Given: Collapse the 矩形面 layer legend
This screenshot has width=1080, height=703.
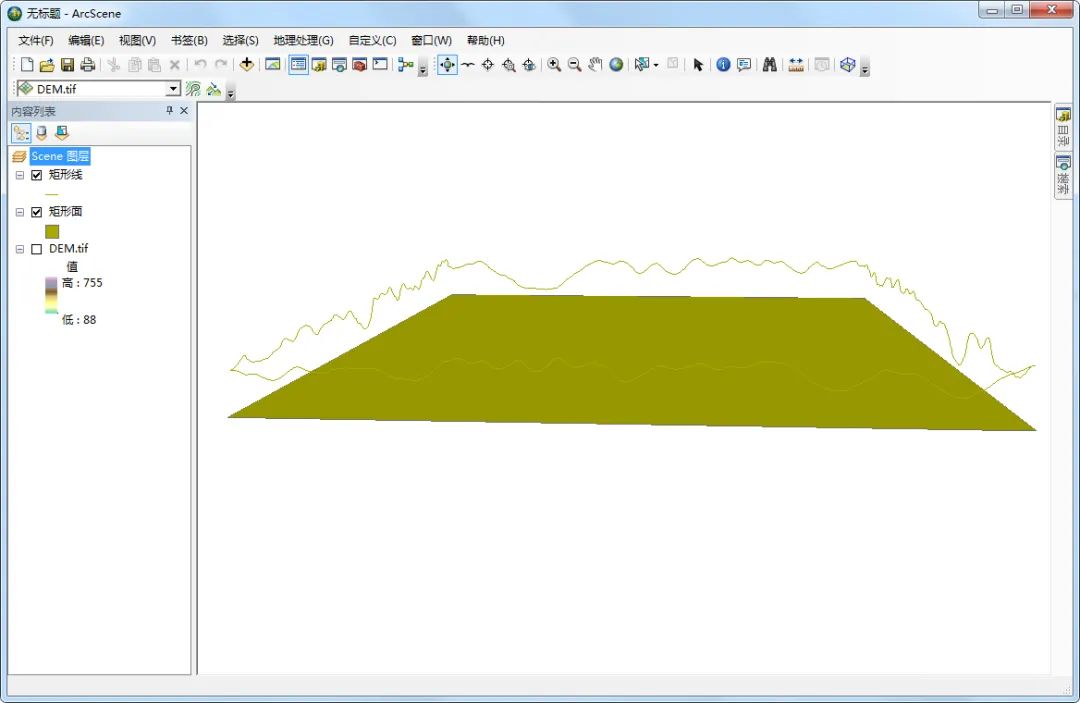Looking at the screenshot, I should click(20, 212).
